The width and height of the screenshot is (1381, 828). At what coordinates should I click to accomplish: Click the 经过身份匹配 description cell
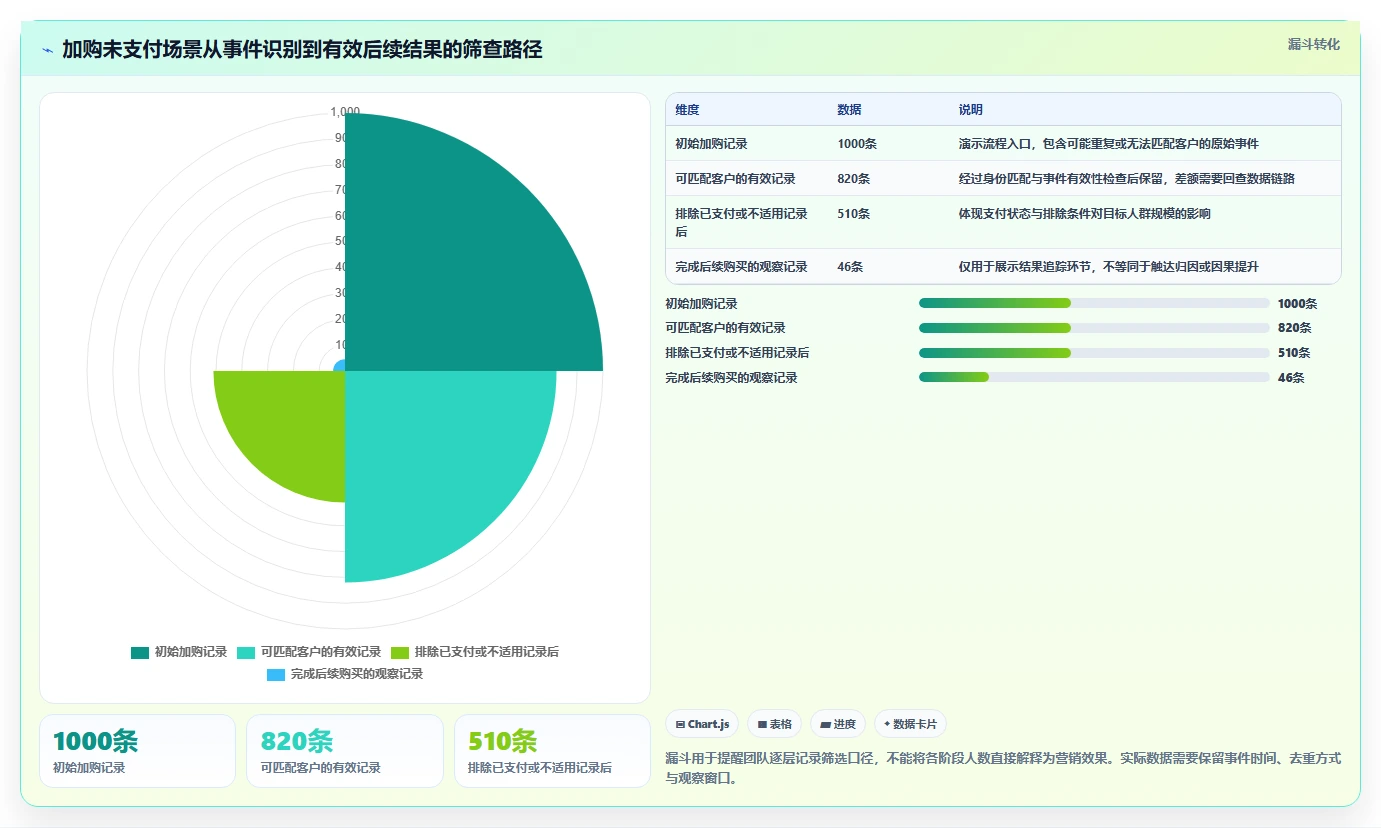(1144, 179)
